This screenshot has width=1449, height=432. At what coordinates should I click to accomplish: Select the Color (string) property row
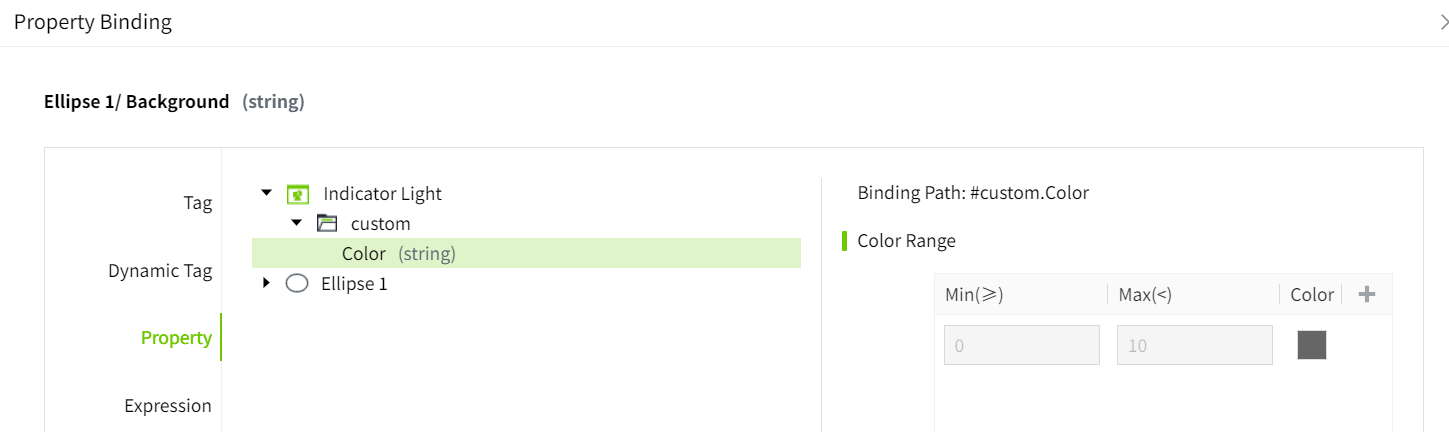coord(398,254)
